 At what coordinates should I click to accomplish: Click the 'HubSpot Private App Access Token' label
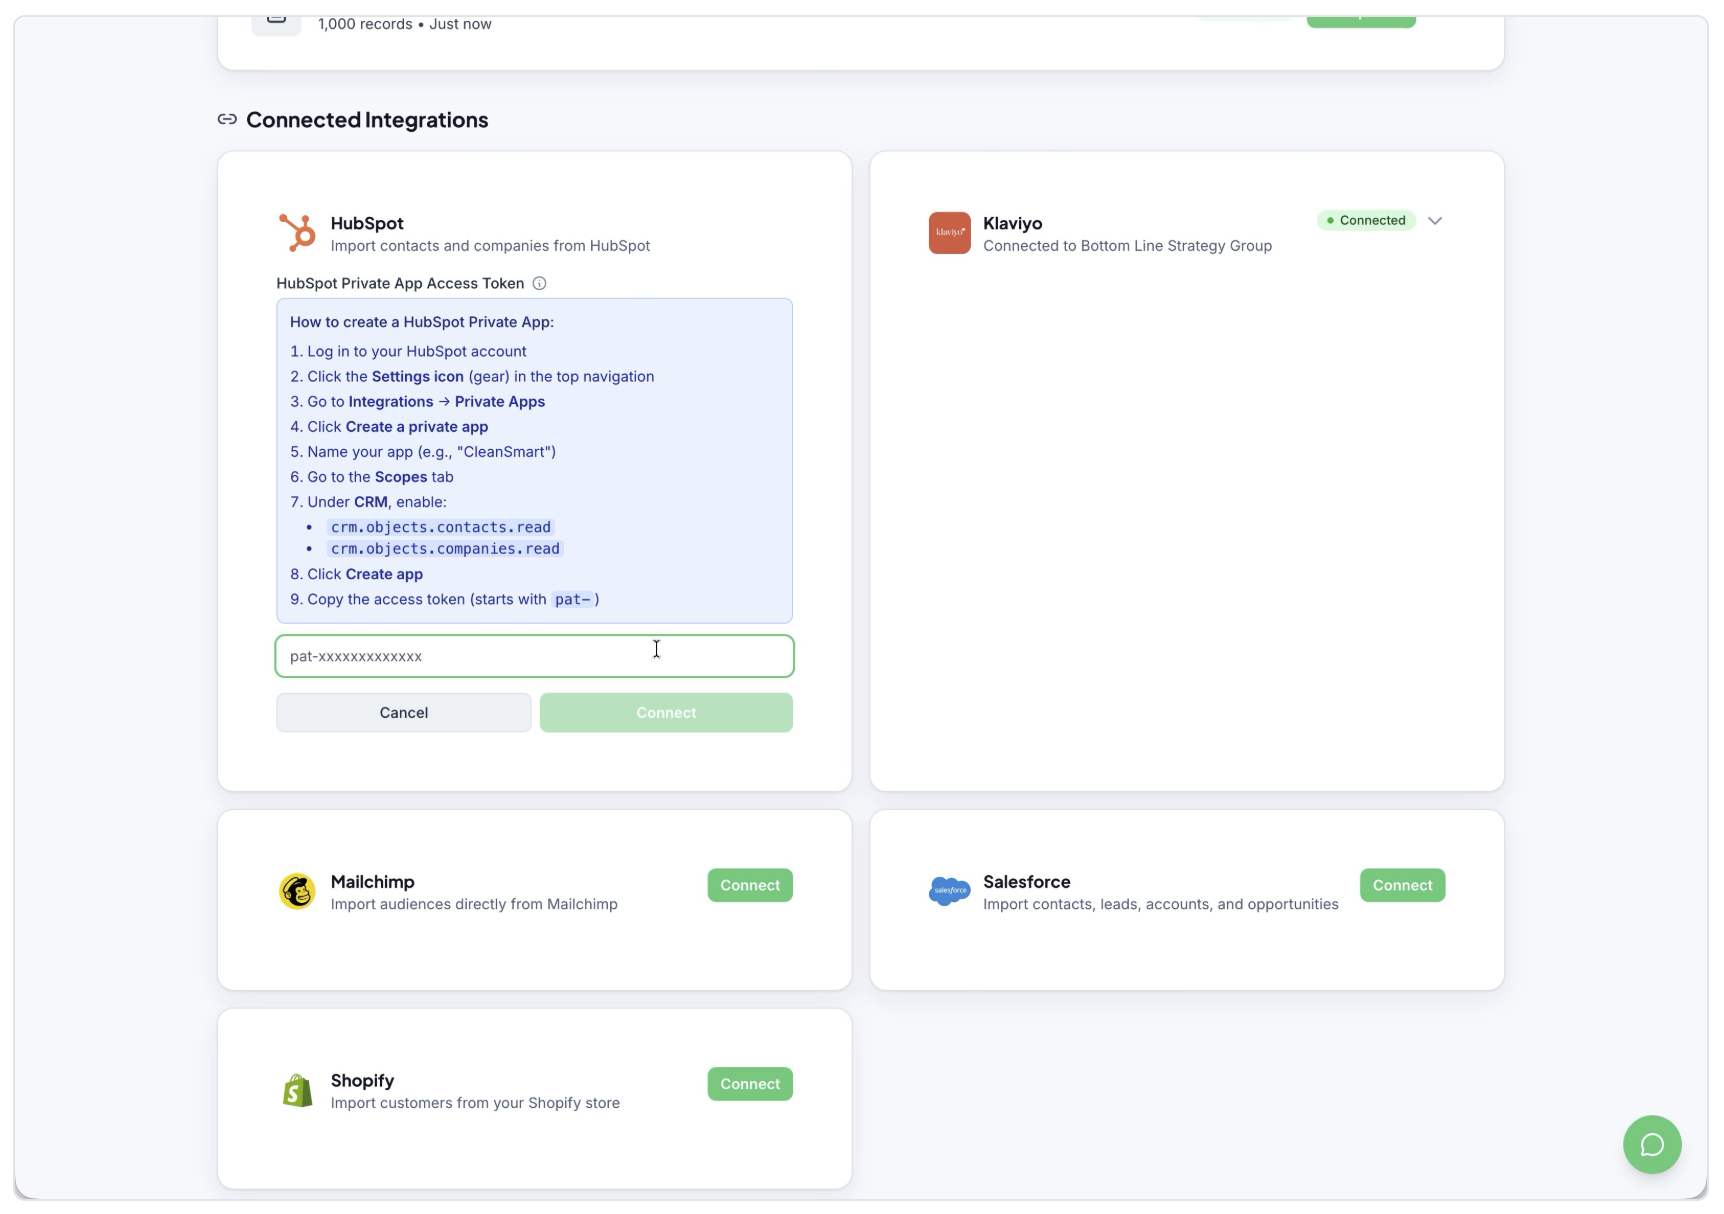[x=400, y=283]
